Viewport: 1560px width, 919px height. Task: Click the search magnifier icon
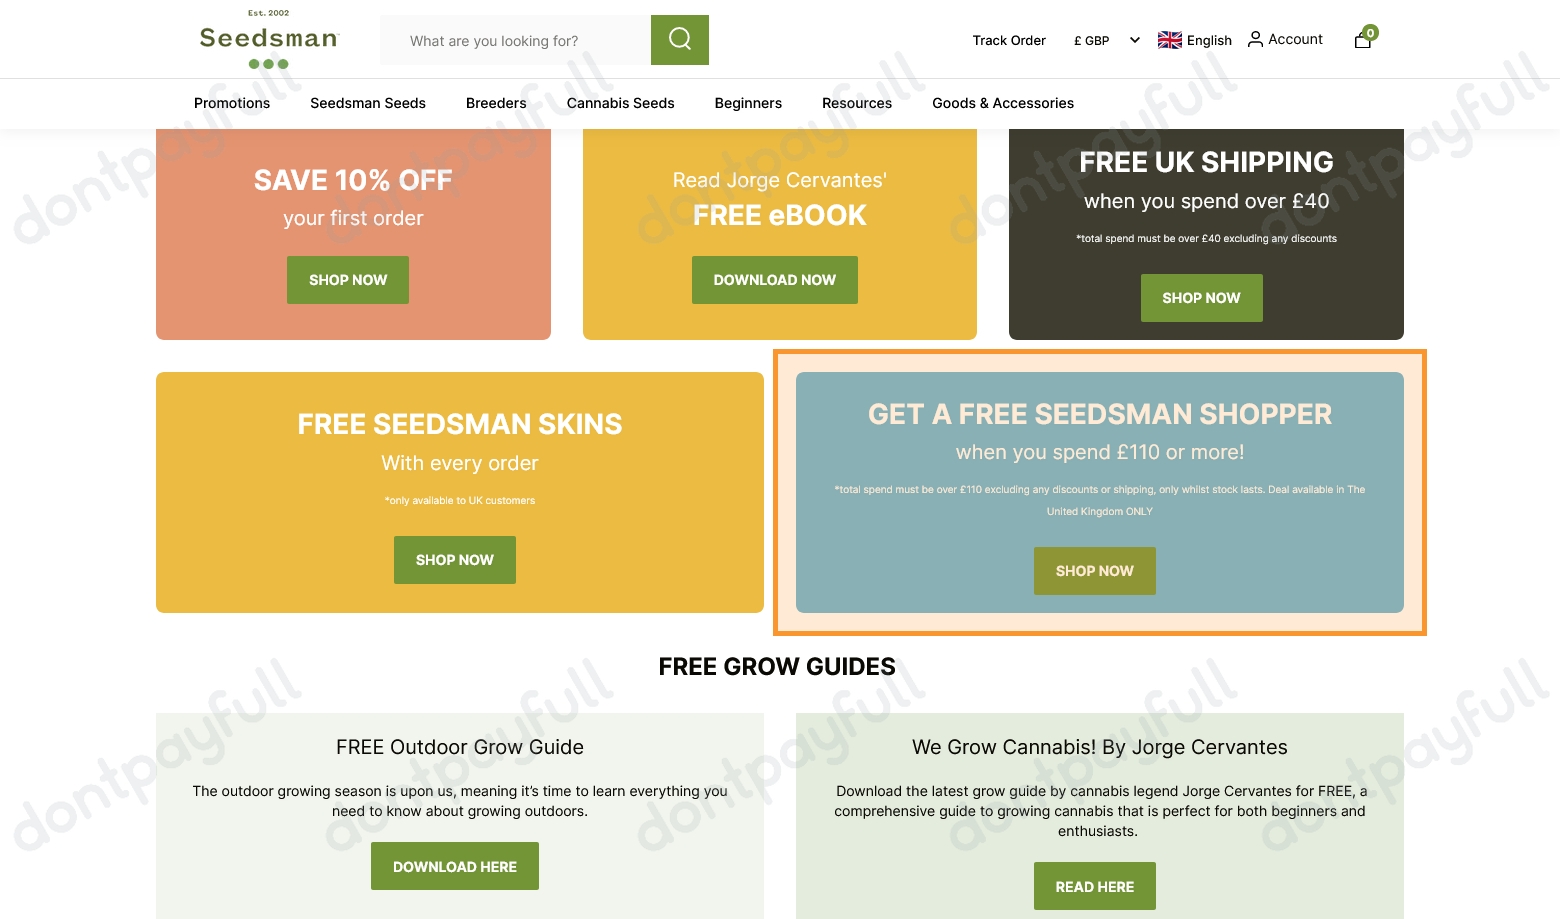[x=679, y=39]
